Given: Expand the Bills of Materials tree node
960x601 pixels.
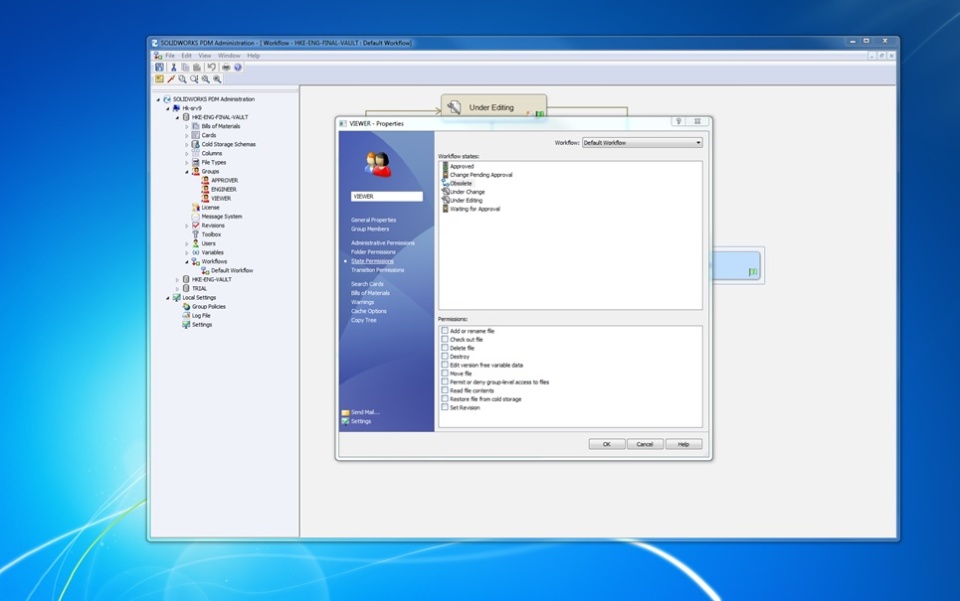Looking at the screenshot, I should 187,127.
